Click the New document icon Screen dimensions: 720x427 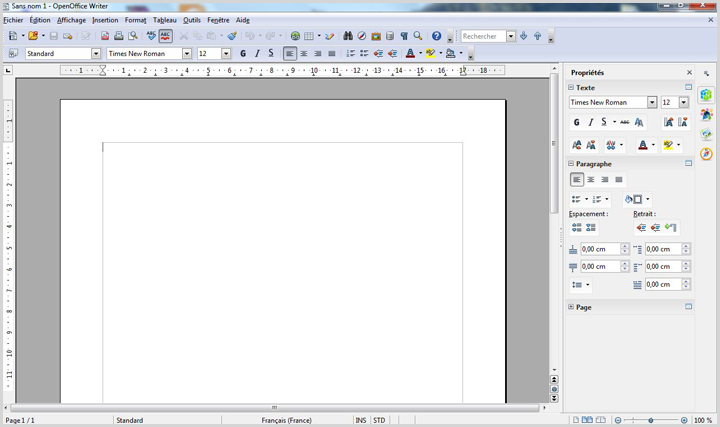pyautogui.click(x=13, y=36)
